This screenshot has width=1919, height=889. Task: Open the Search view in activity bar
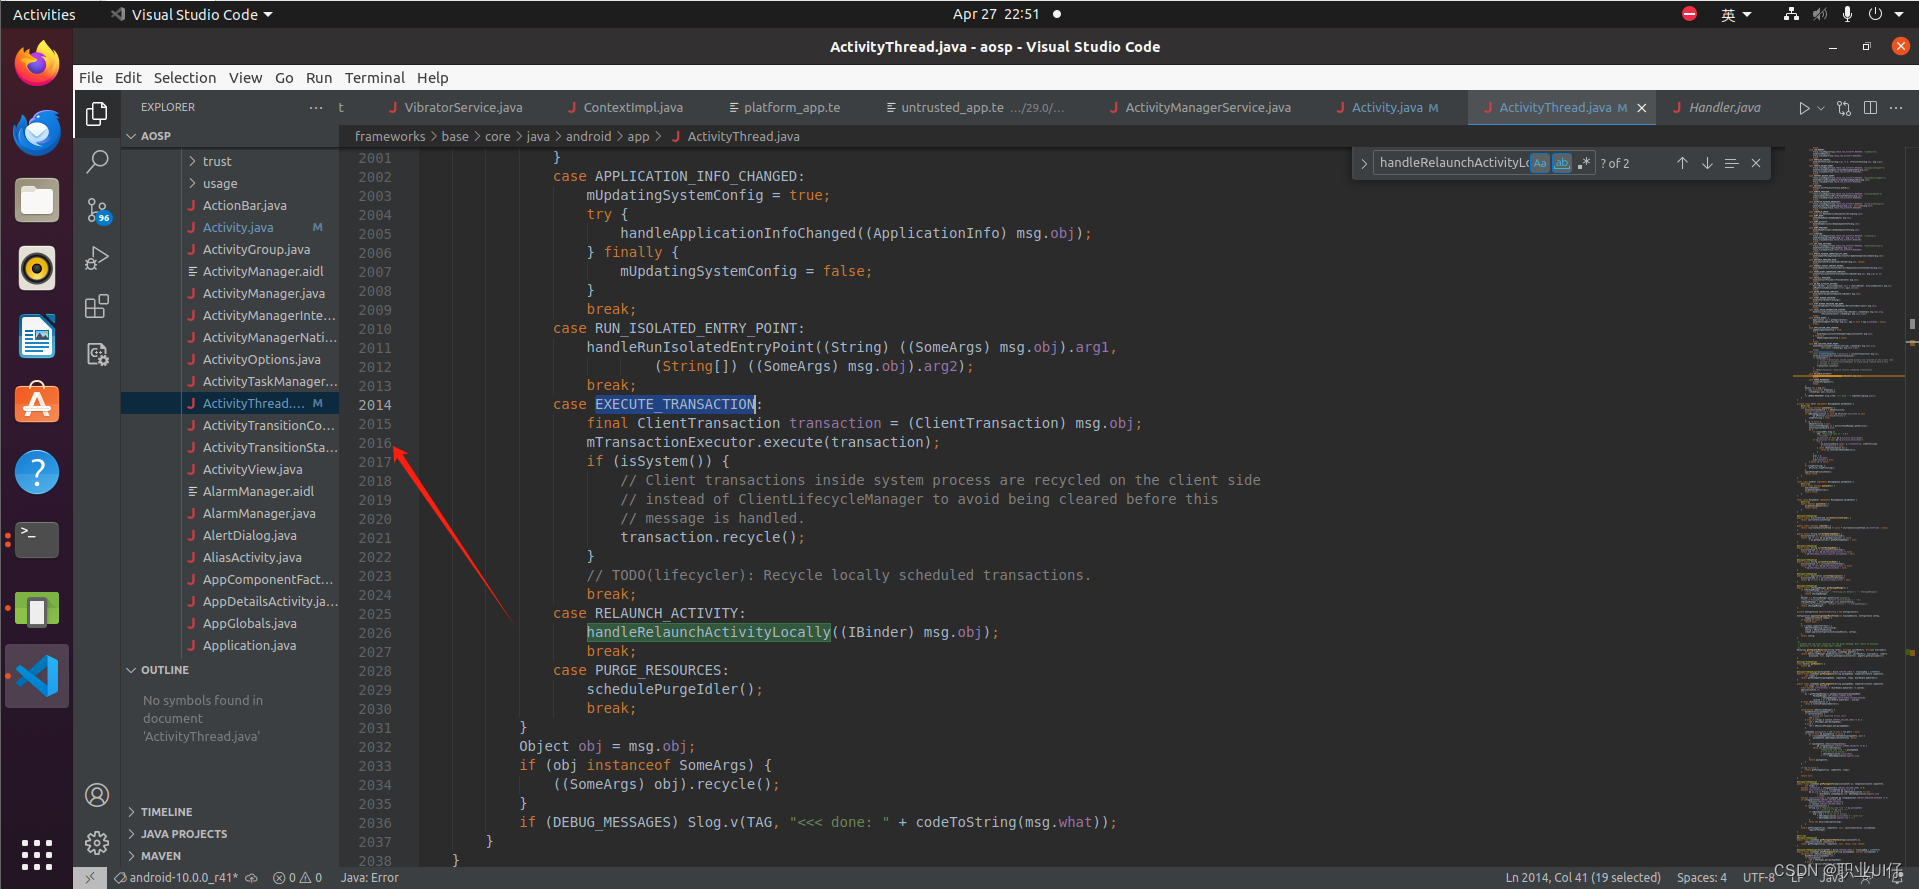97,161
